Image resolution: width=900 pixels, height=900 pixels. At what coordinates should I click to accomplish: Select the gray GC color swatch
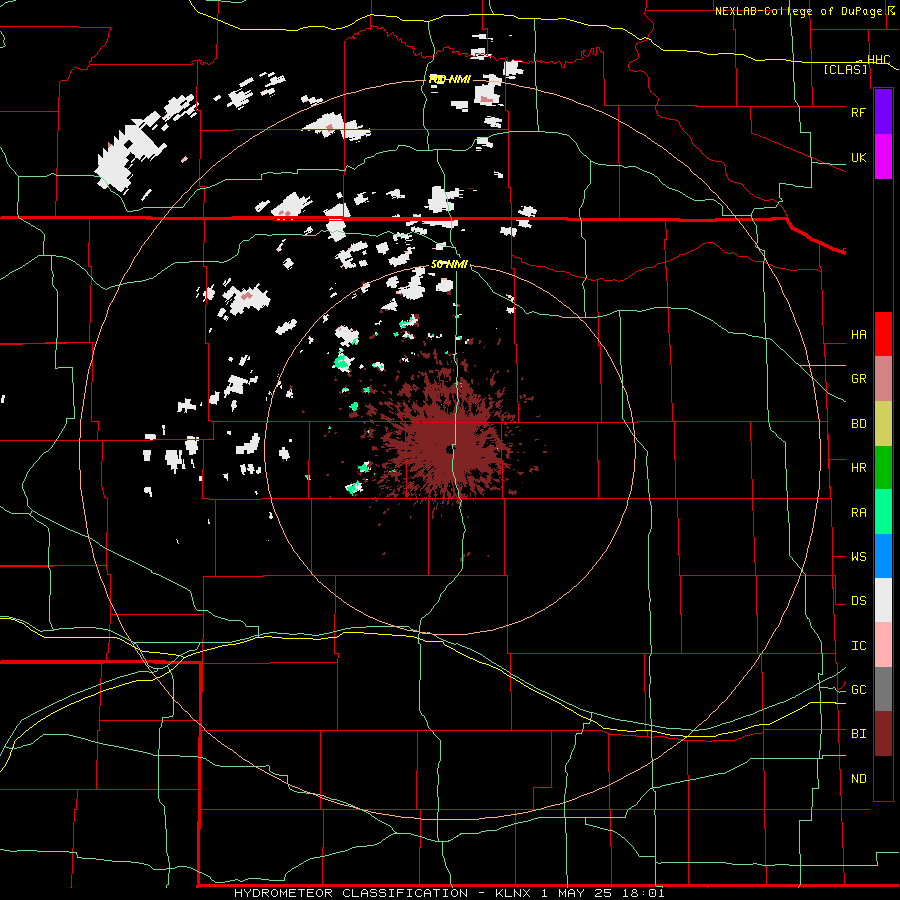pos(883,689)
